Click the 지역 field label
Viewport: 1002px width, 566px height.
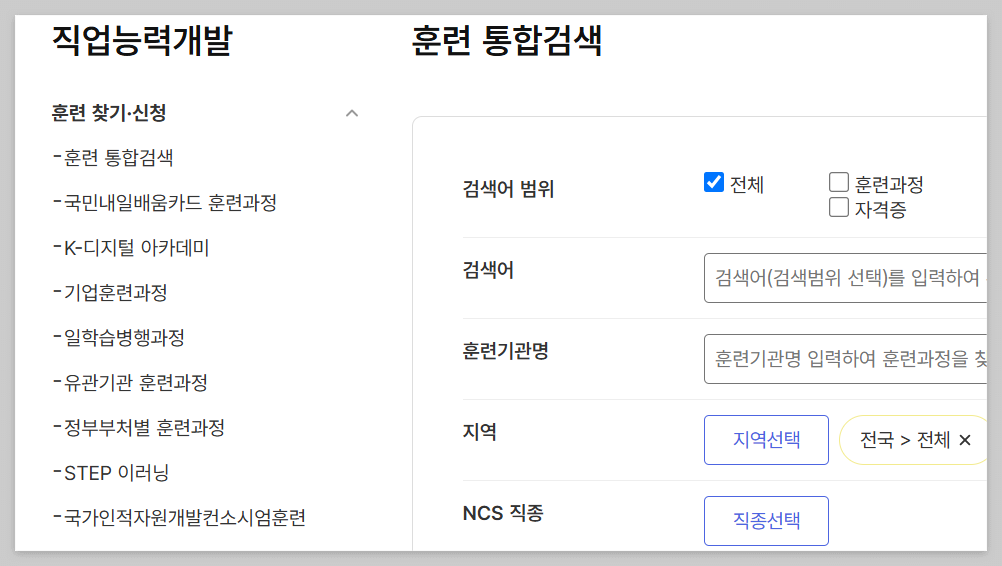coord(479,432)
